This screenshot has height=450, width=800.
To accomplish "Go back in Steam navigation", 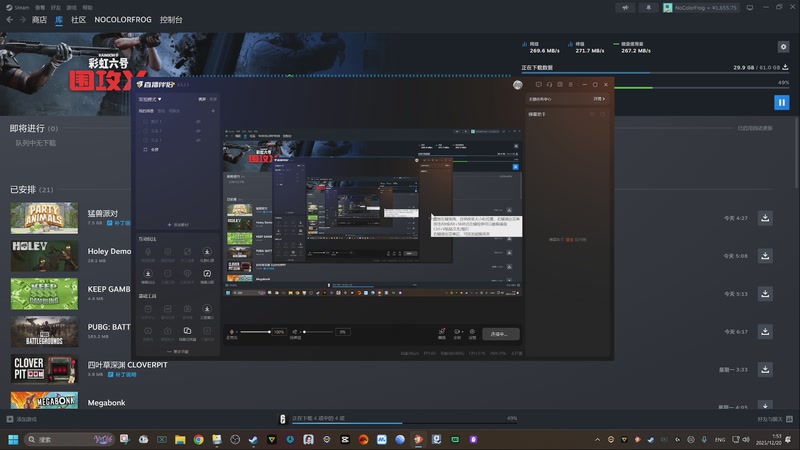I will click(x=10, y=19).
